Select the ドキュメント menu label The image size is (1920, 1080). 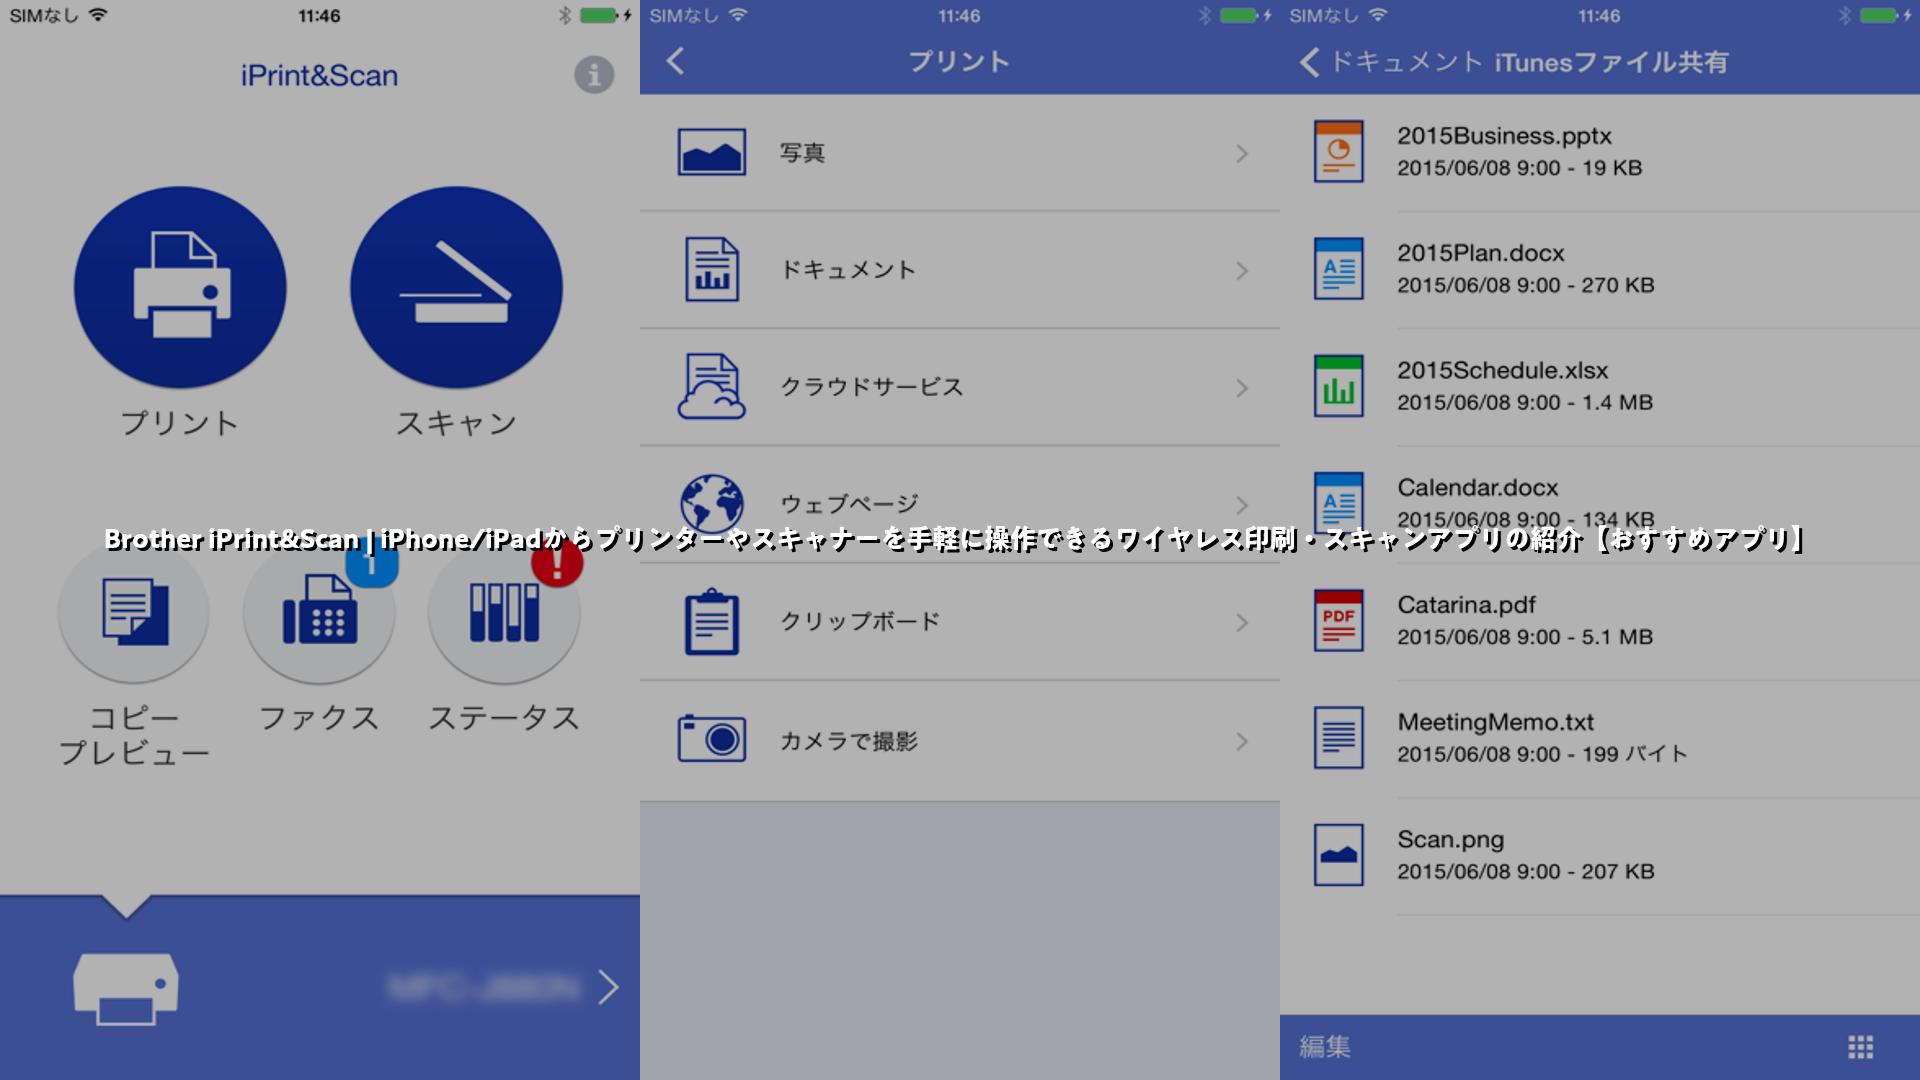(x=848, y=270)
